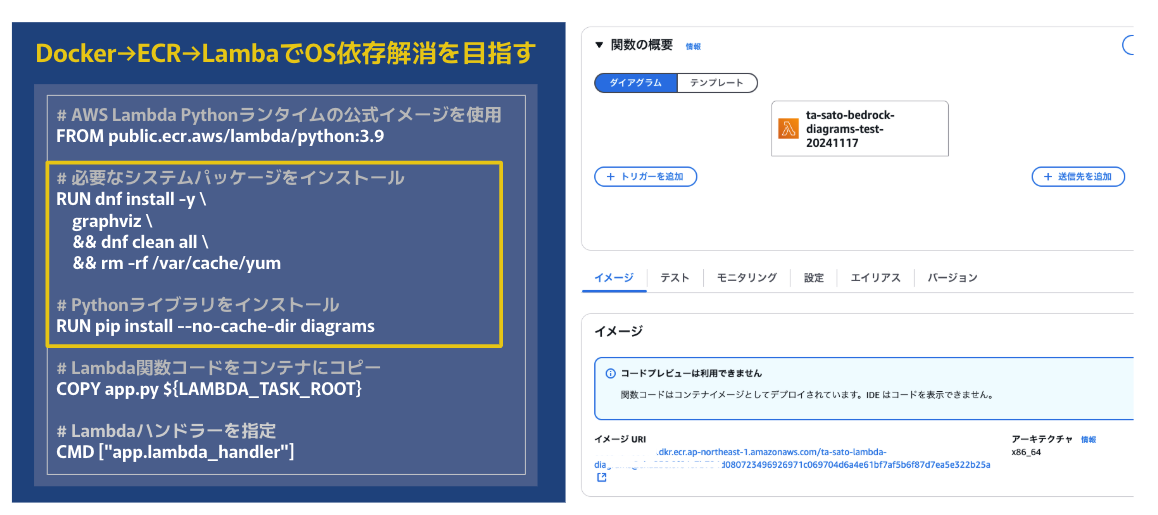Select the # Lambda関数コードをコンテナにコピー comment

click(x=219, y=367)
